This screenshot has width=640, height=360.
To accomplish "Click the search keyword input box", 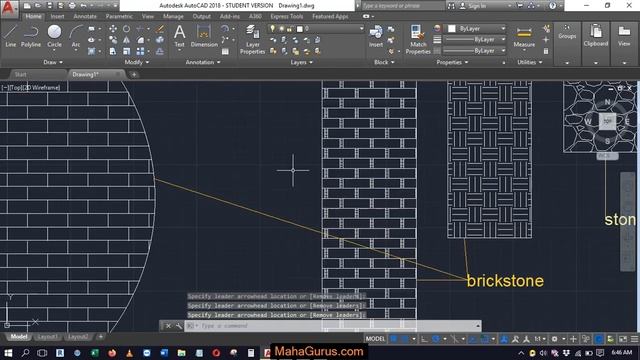I will 402,6.
